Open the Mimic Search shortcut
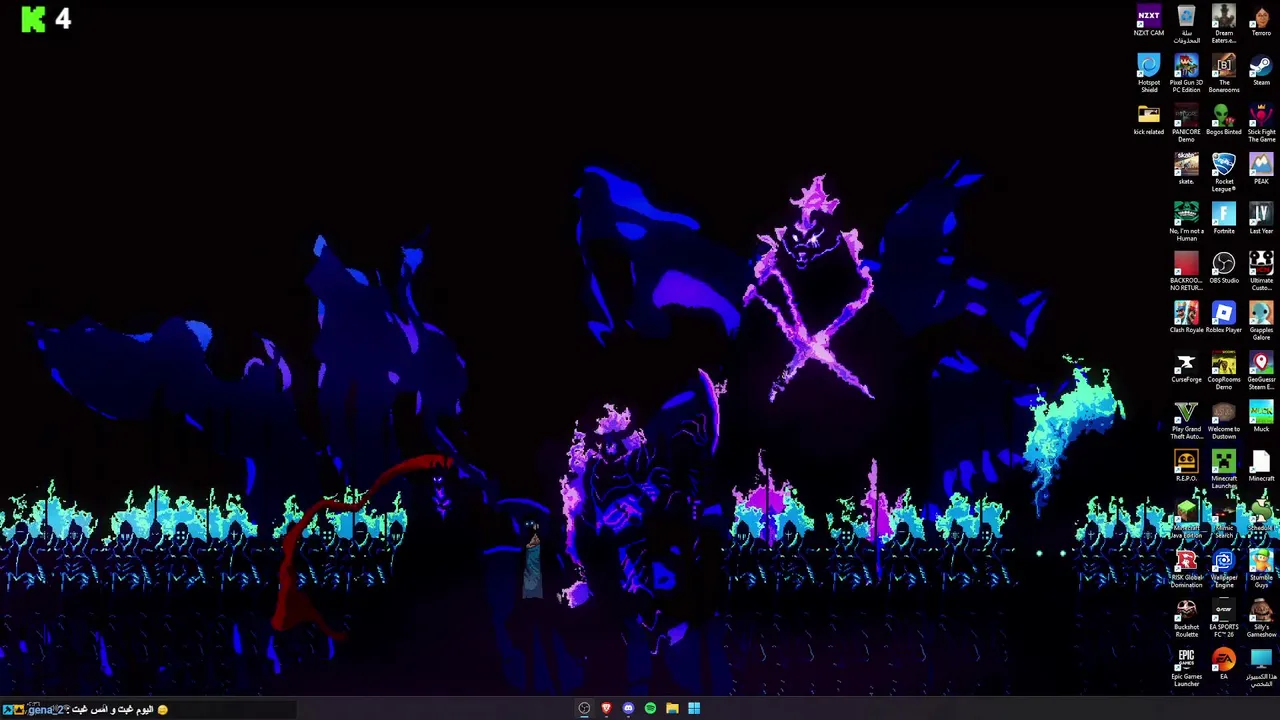The width and height of the screenshot is (1280, 720). pos(1223,520)
